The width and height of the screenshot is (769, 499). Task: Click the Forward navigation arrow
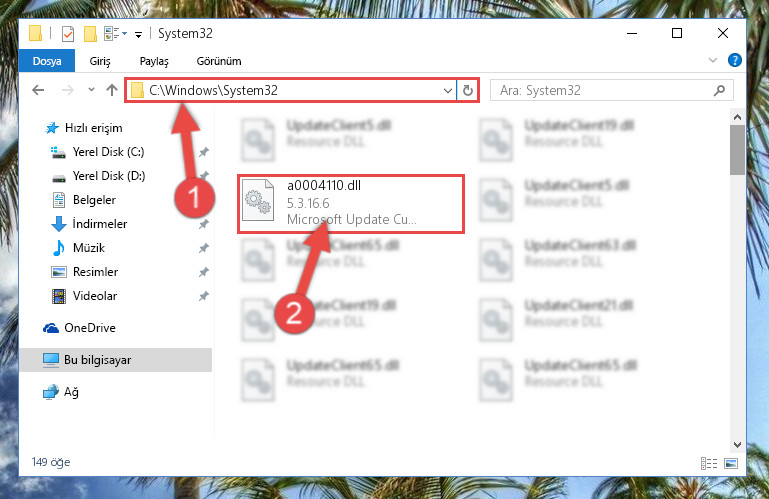click(68, 90)
